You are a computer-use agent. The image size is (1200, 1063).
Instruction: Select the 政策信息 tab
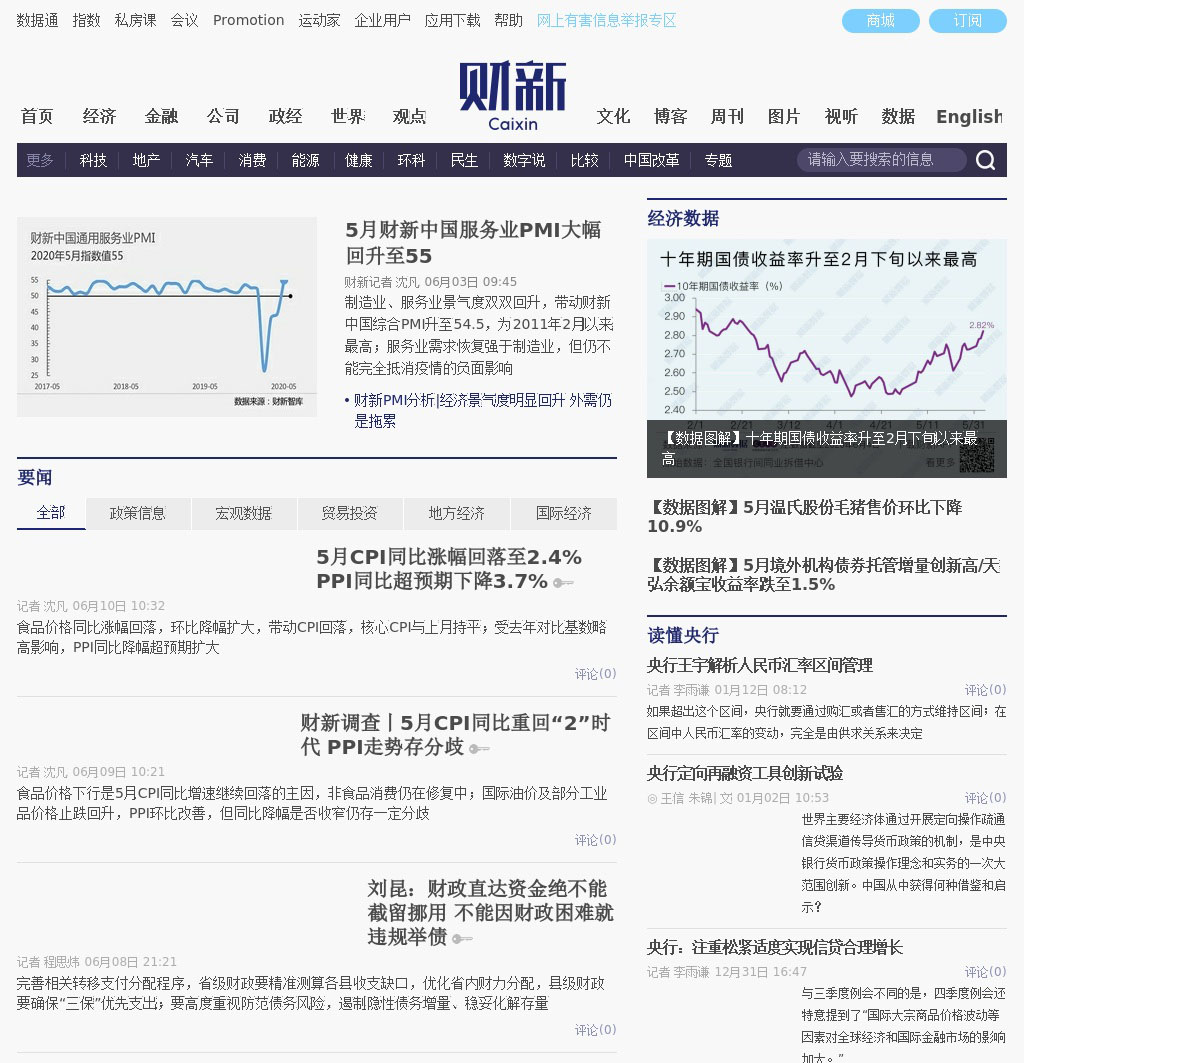(x=138, y=513)
